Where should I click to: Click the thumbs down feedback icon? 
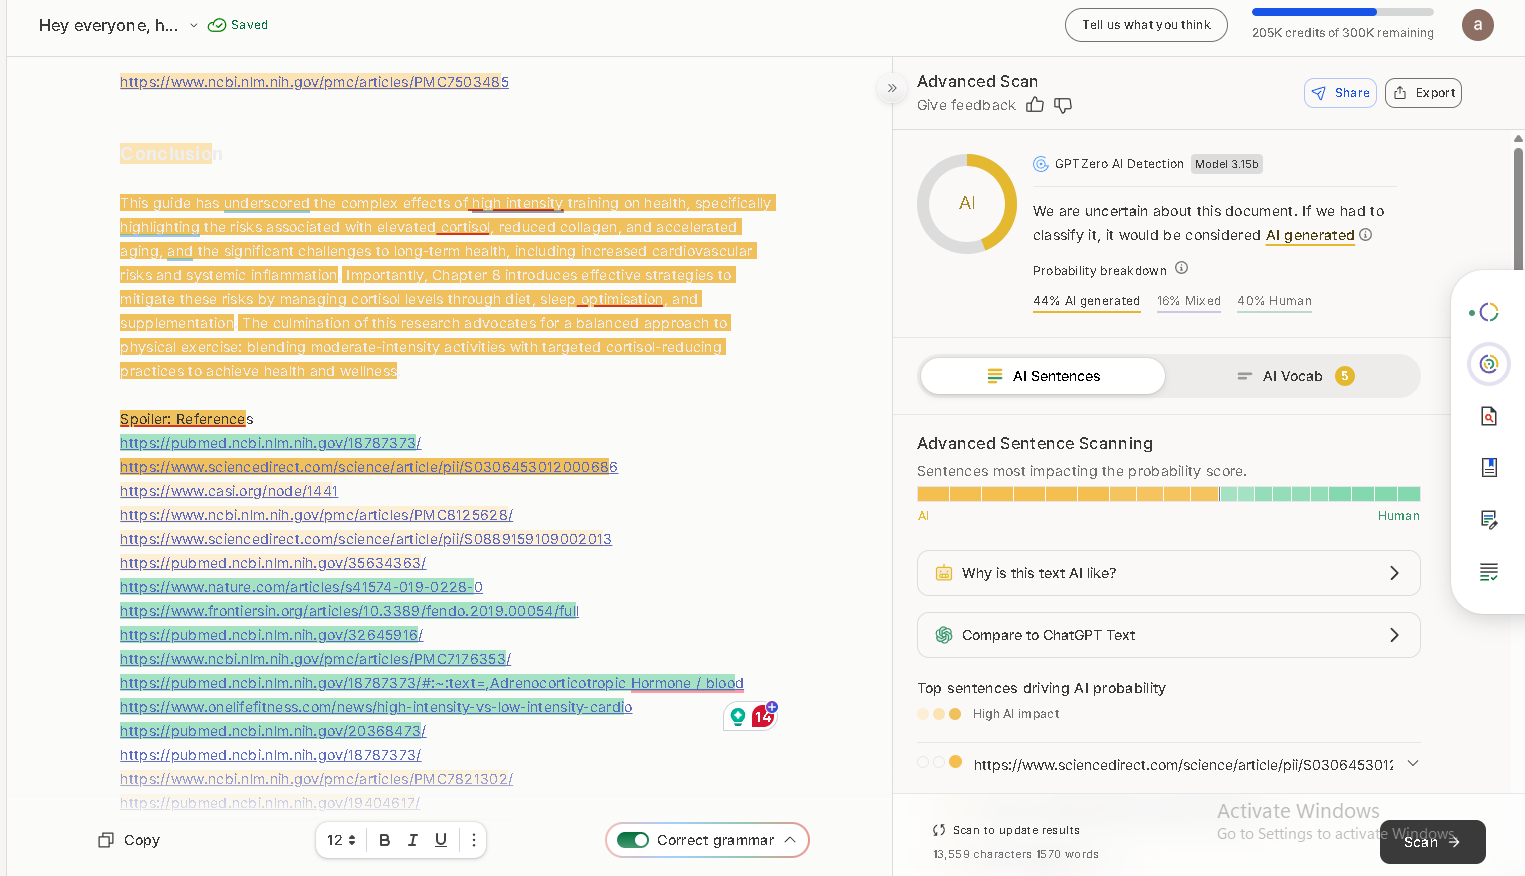[x=1063, y=105]
